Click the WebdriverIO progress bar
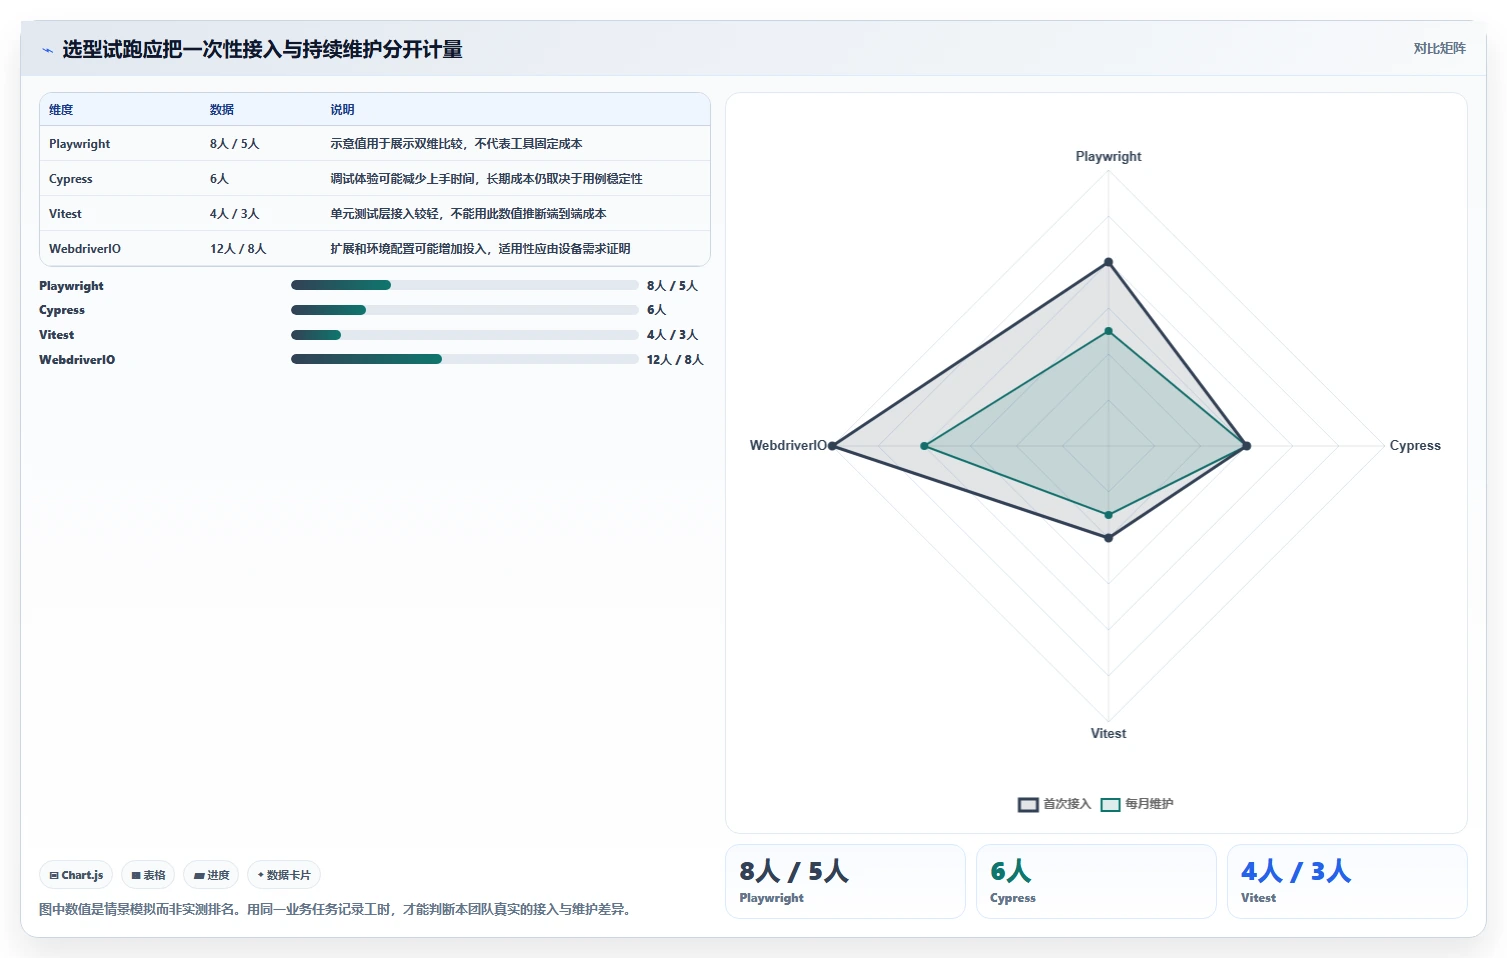This screenshot has height=958, width=1507. click(464, 359)
